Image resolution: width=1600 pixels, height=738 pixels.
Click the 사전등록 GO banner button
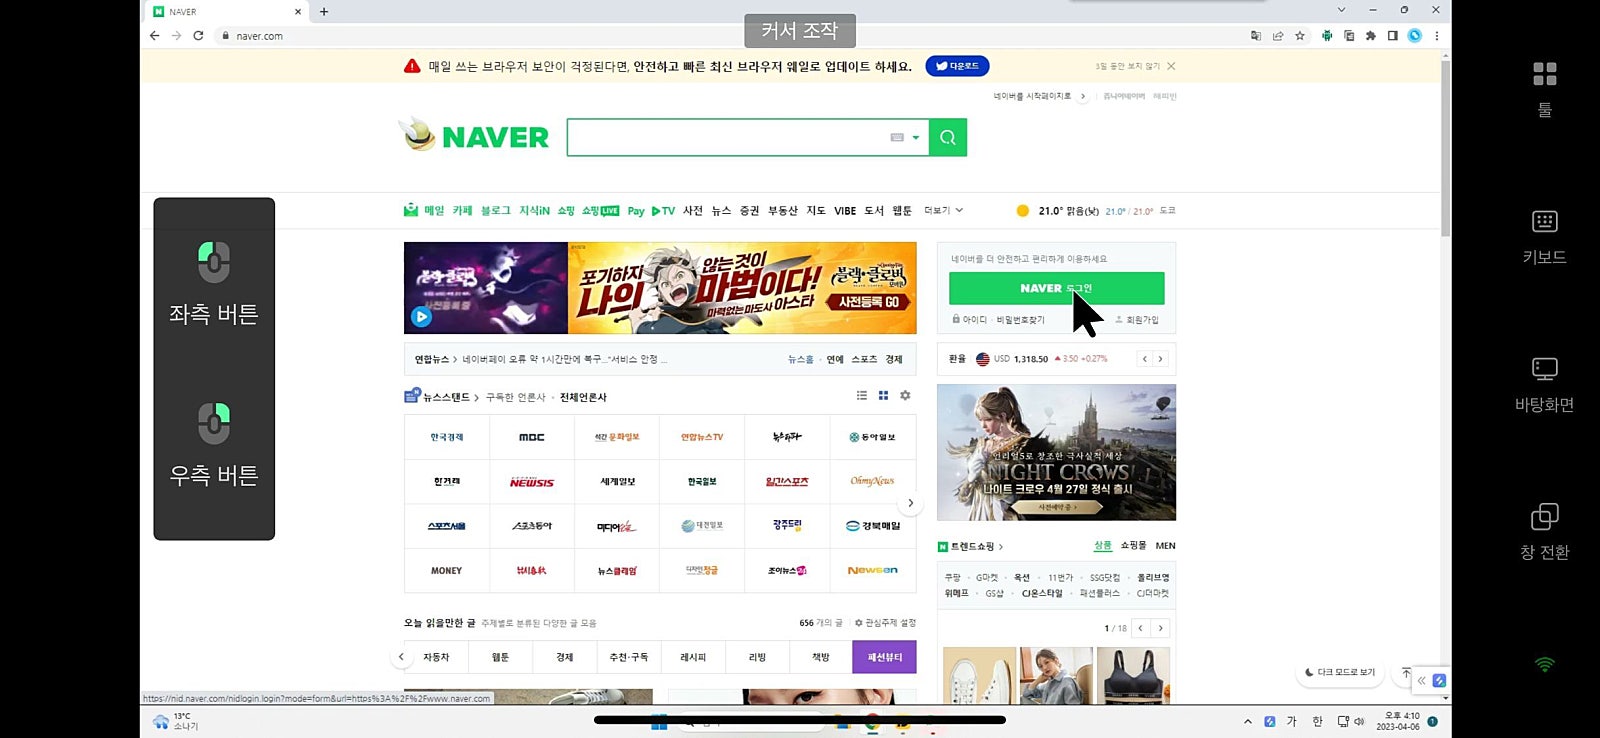pos(868,302)
